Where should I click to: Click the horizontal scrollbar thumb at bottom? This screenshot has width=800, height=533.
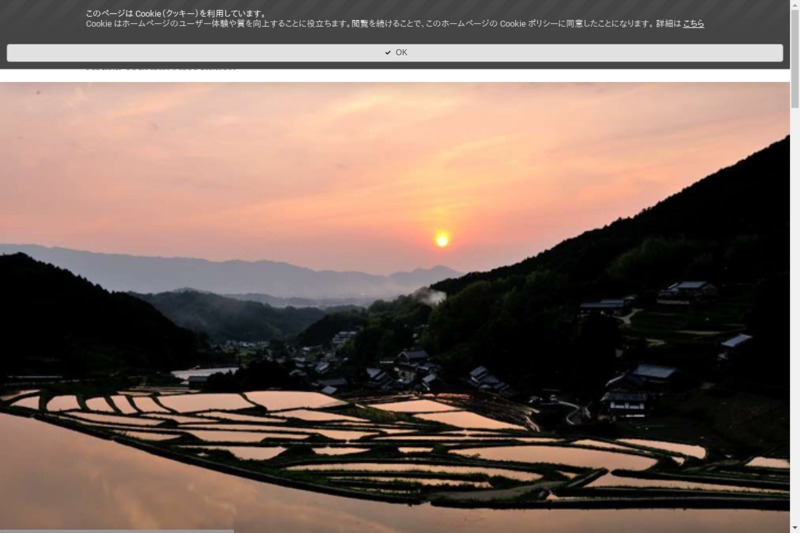click(x=116, y=530)
